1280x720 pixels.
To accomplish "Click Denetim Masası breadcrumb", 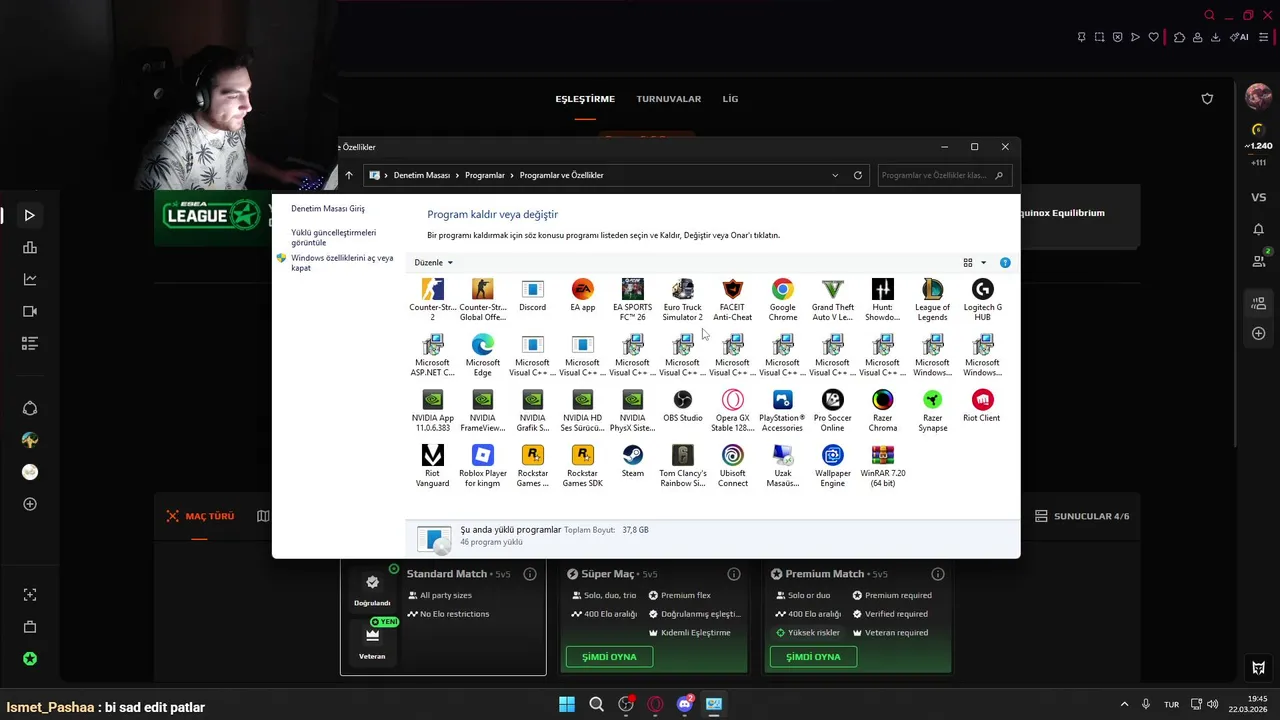I will (x=422, y=175).
